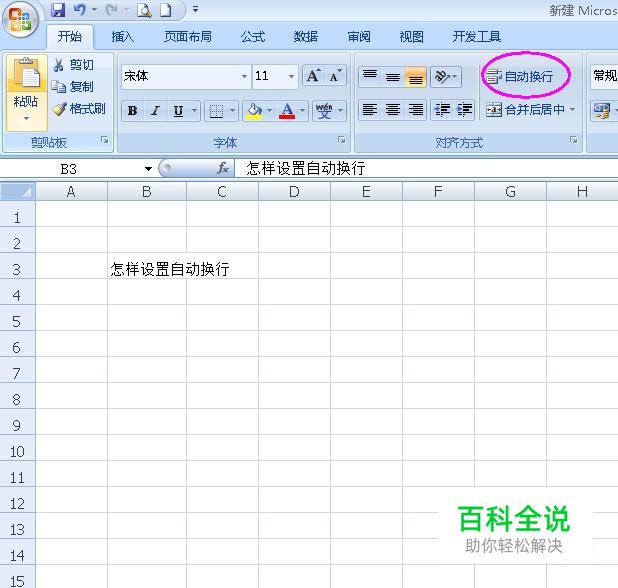This screenshot has height=588, width=618.
Task: Toggle underline formatting
Action: point(178,111)
